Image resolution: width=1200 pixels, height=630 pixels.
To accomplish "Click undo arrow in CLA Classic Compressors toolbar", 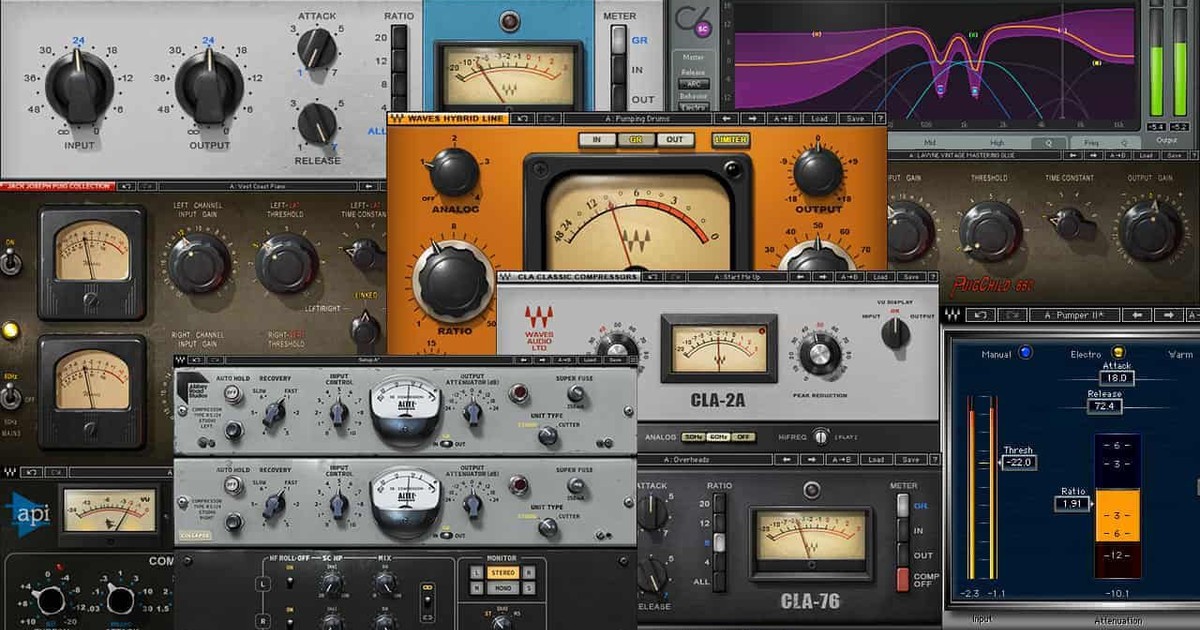I will (652, 277).
